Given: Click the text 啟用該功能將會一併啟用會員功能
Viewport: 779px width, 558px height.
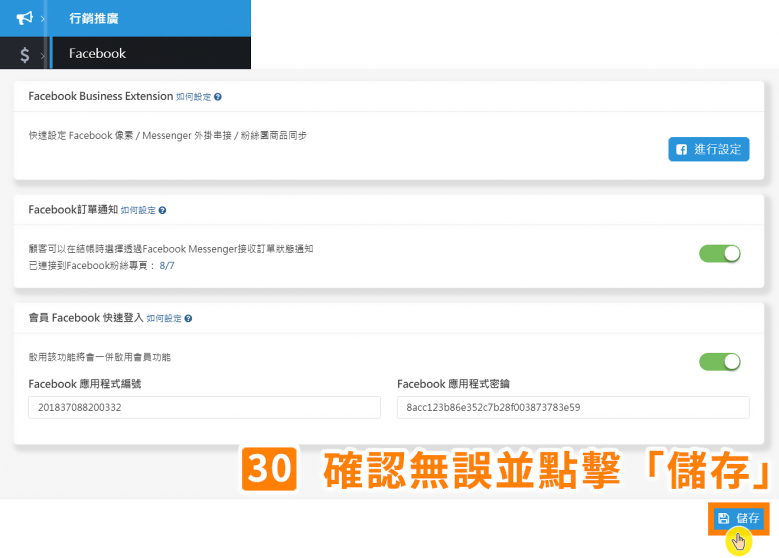Looking at the screenshot, I should [99, 357].
